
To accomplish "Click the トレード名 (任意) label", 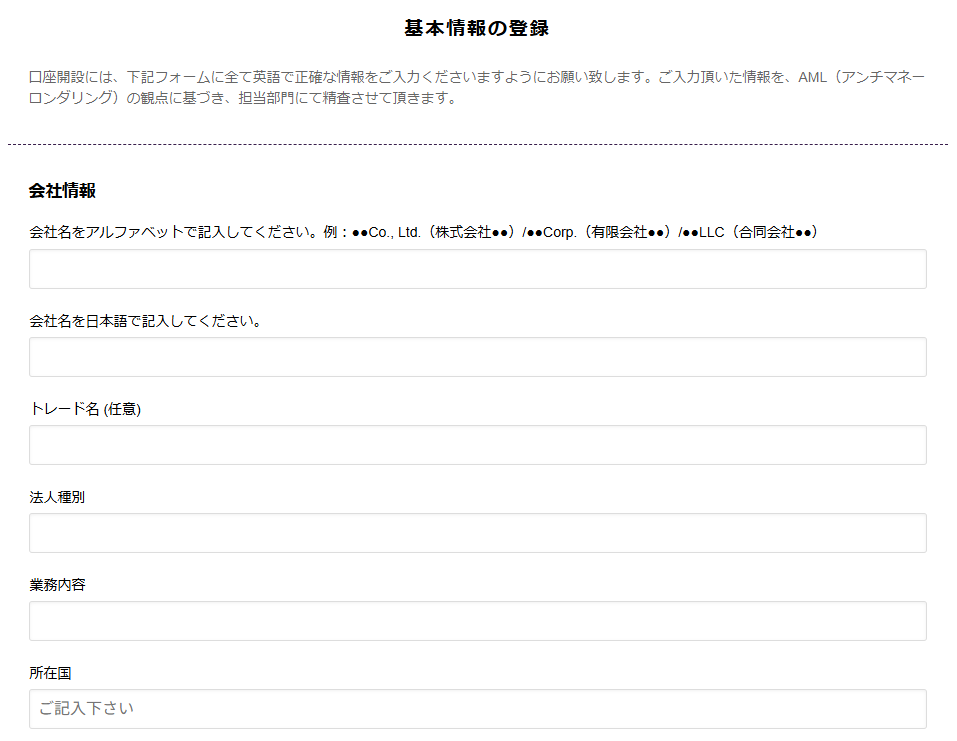I will (x=85, y=409).
